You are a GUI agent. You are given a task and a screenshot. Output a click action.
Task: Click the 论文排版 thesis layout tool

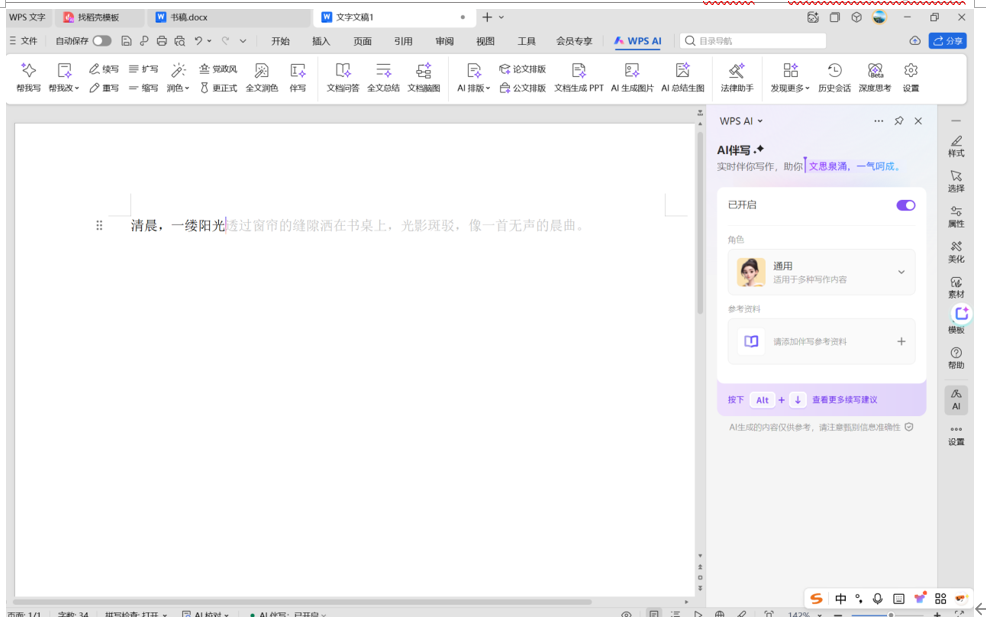522,69
